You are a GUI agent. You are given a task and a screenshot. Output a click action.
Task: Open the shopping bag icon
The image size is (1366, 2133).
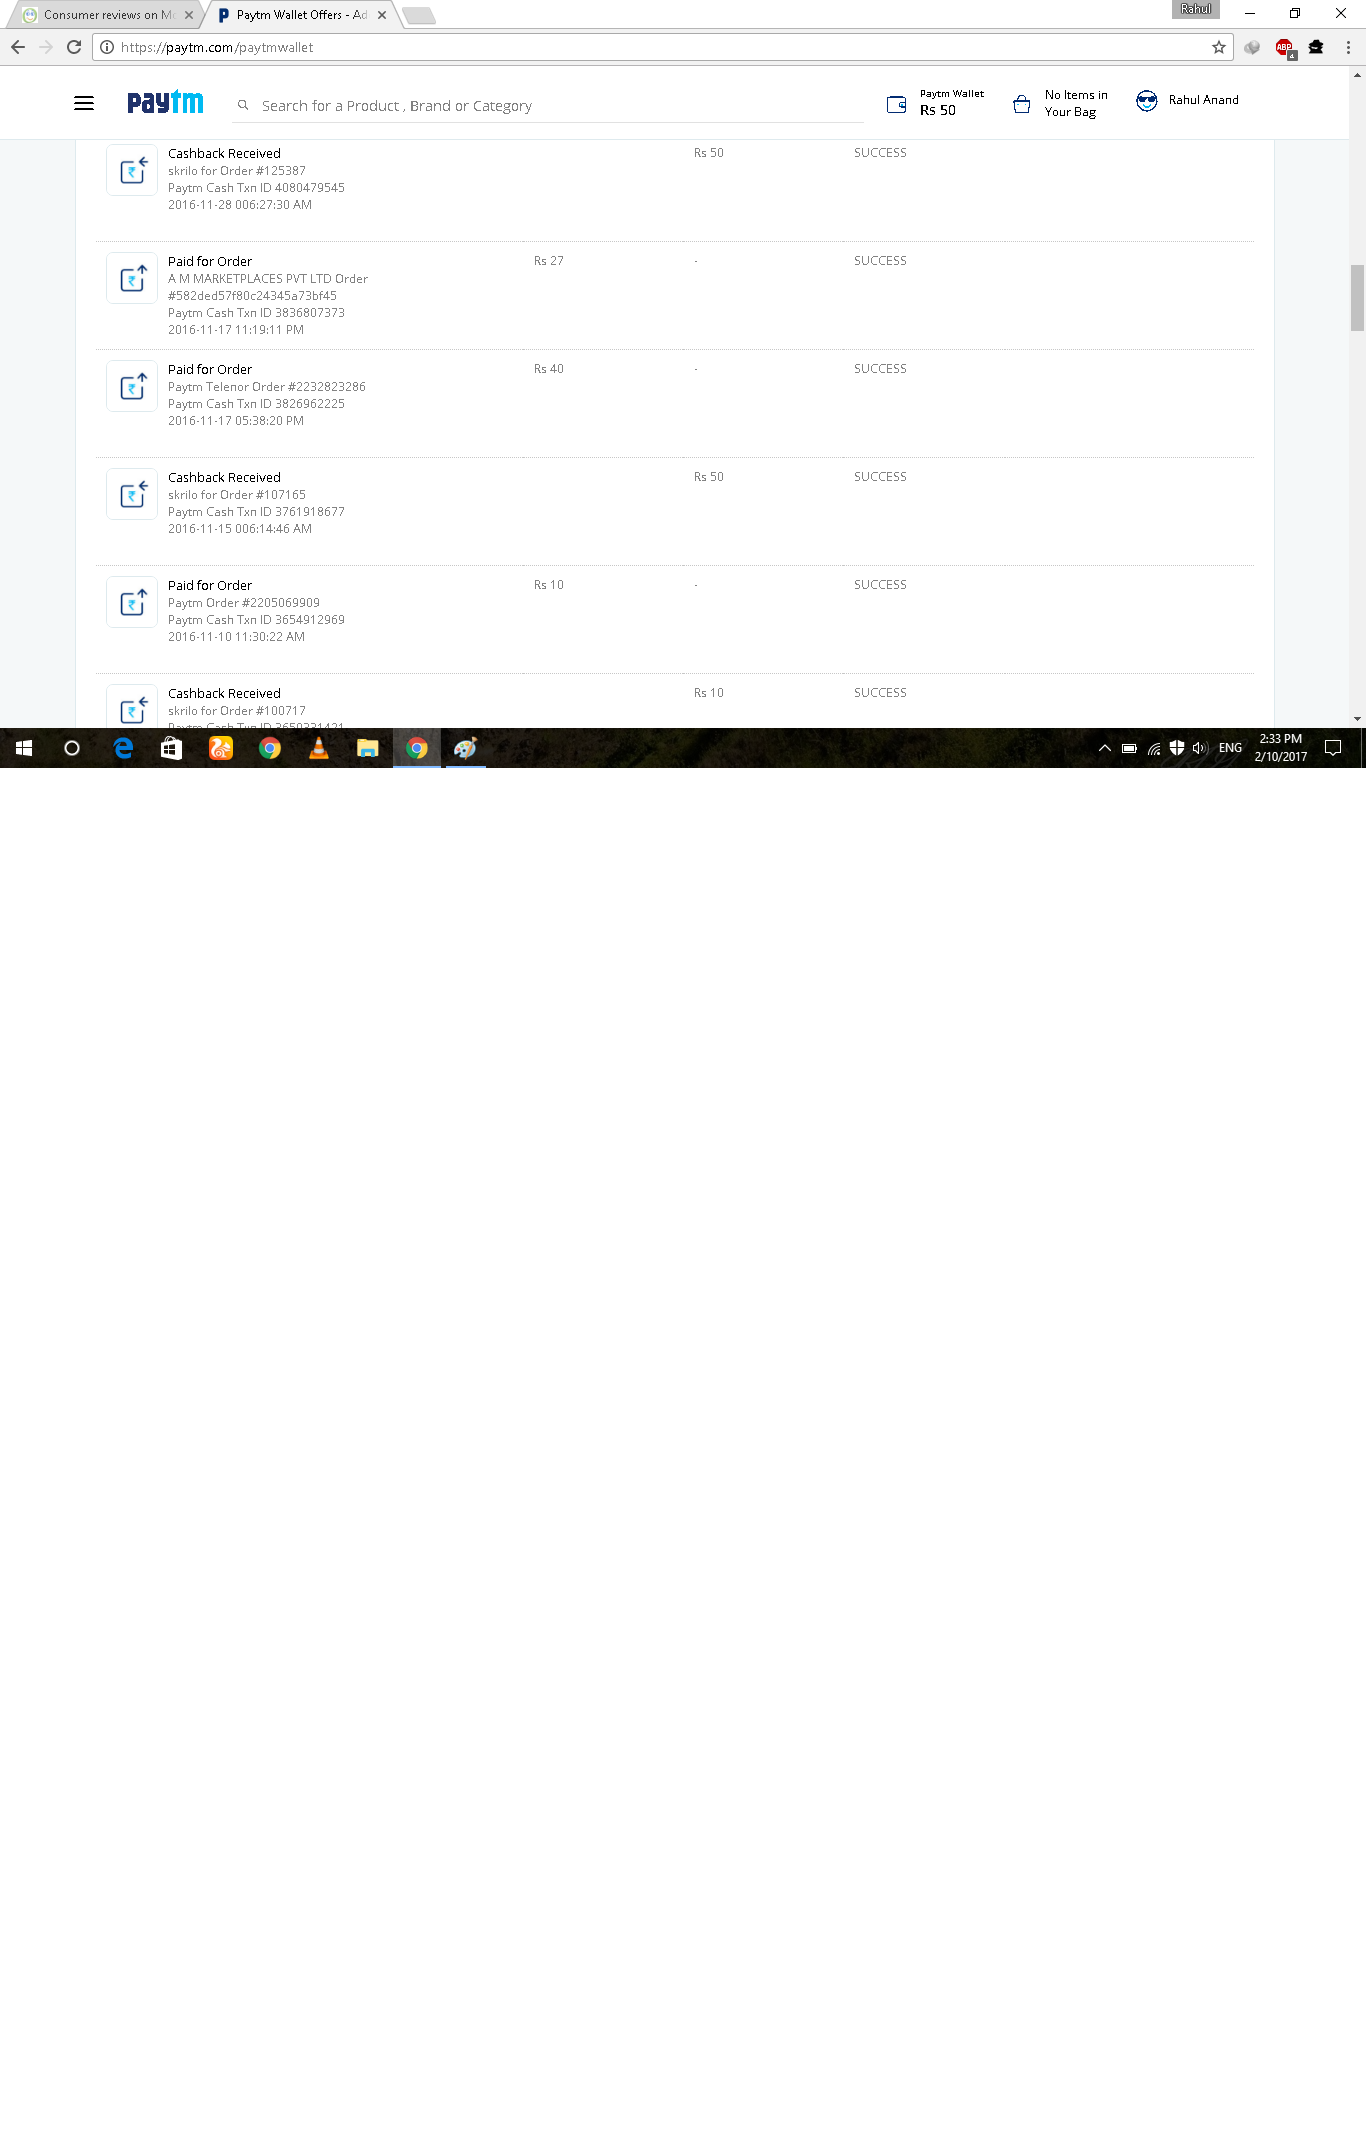click(1021, 104)
